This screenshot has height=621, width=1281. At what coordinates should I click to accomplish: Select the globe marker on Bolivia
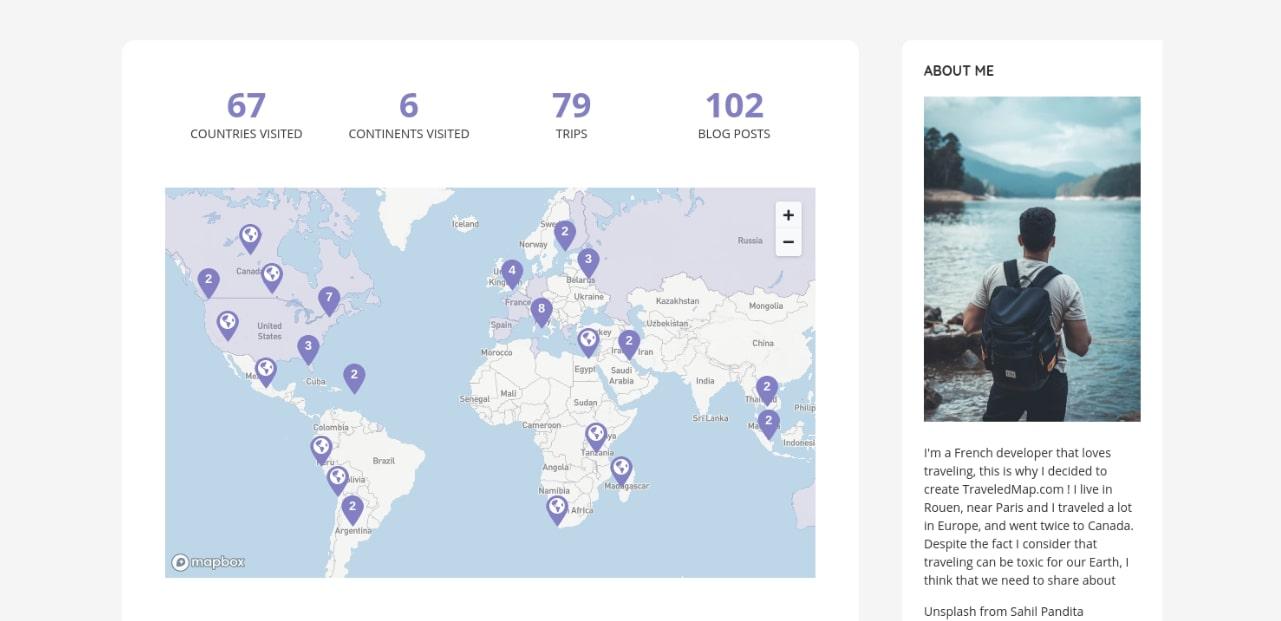tap(338, 478)
